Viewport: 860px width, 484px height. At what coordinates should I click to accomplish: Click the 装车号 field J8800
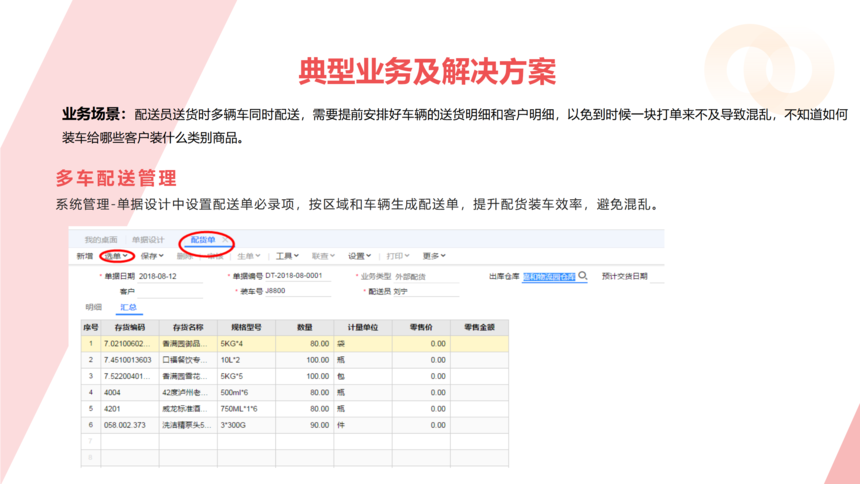297,291
